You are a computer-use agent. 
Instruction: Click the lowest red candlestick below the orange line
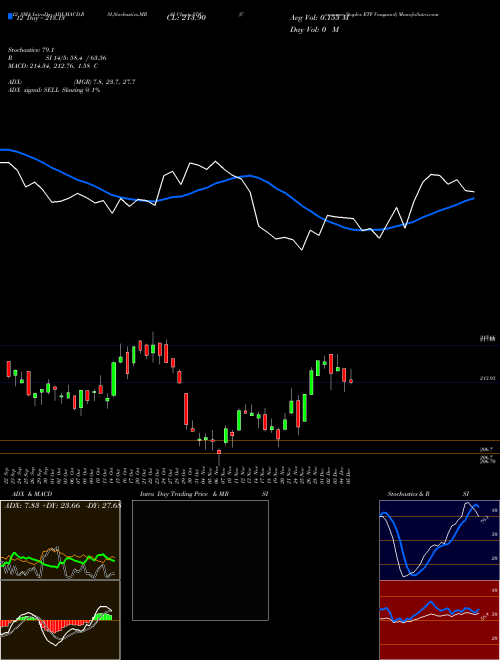[219, 452]
